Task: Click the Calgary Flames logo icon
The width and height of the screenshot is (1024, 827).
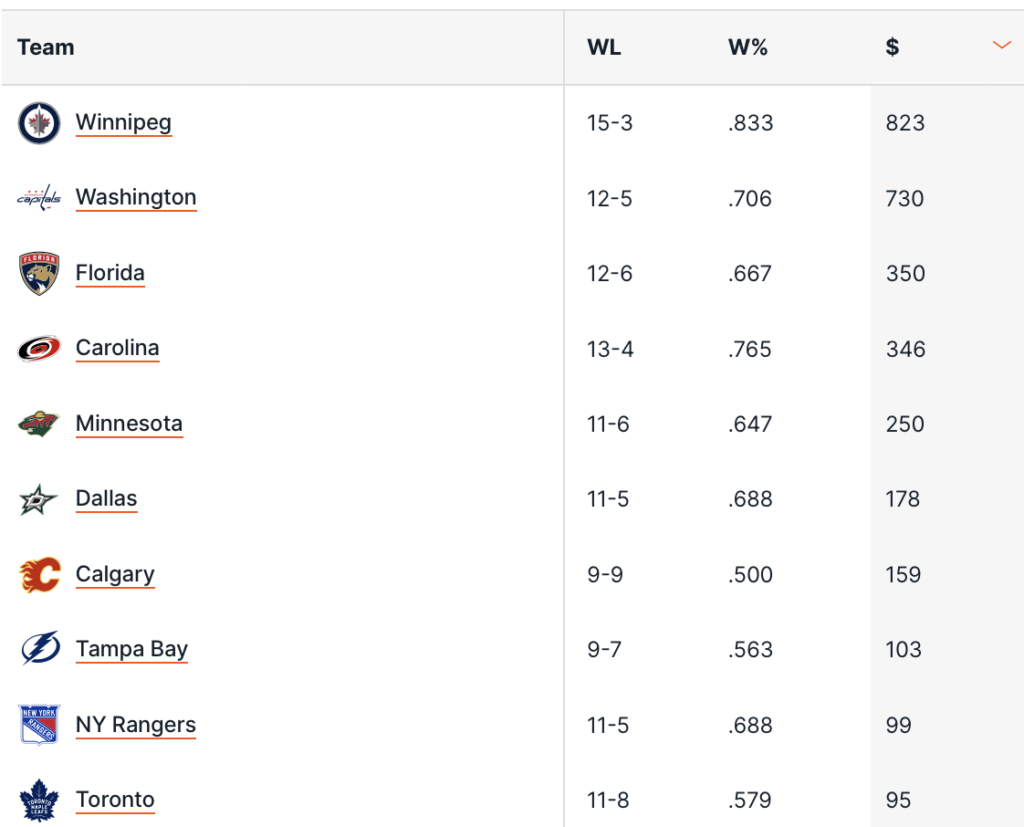Action: pos(39,575)
